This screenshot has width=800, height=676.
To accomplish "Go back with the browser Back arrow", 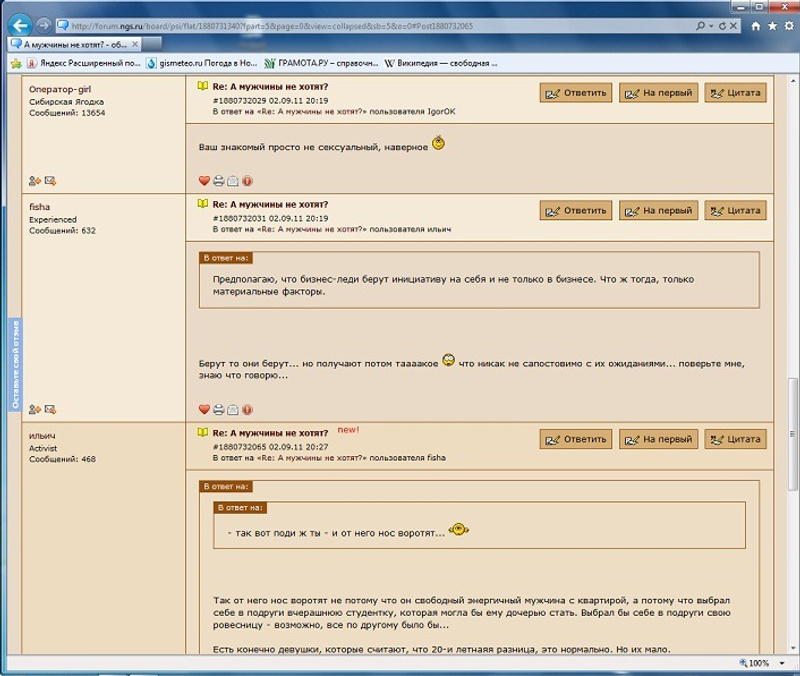I will (20, 25).
